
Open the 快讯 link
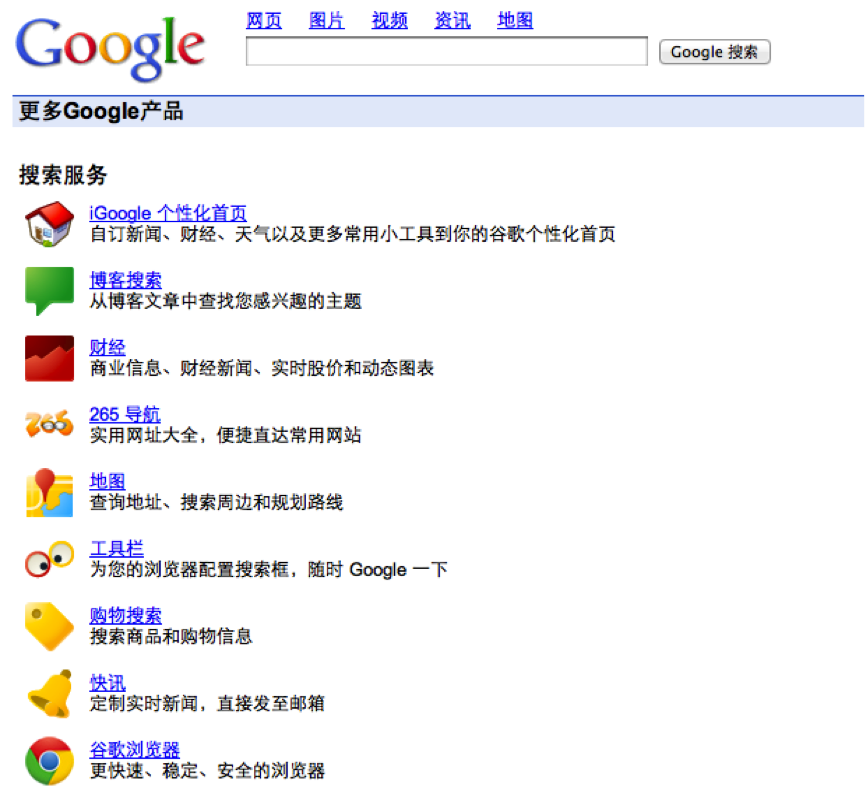click(x=108, y=683)
